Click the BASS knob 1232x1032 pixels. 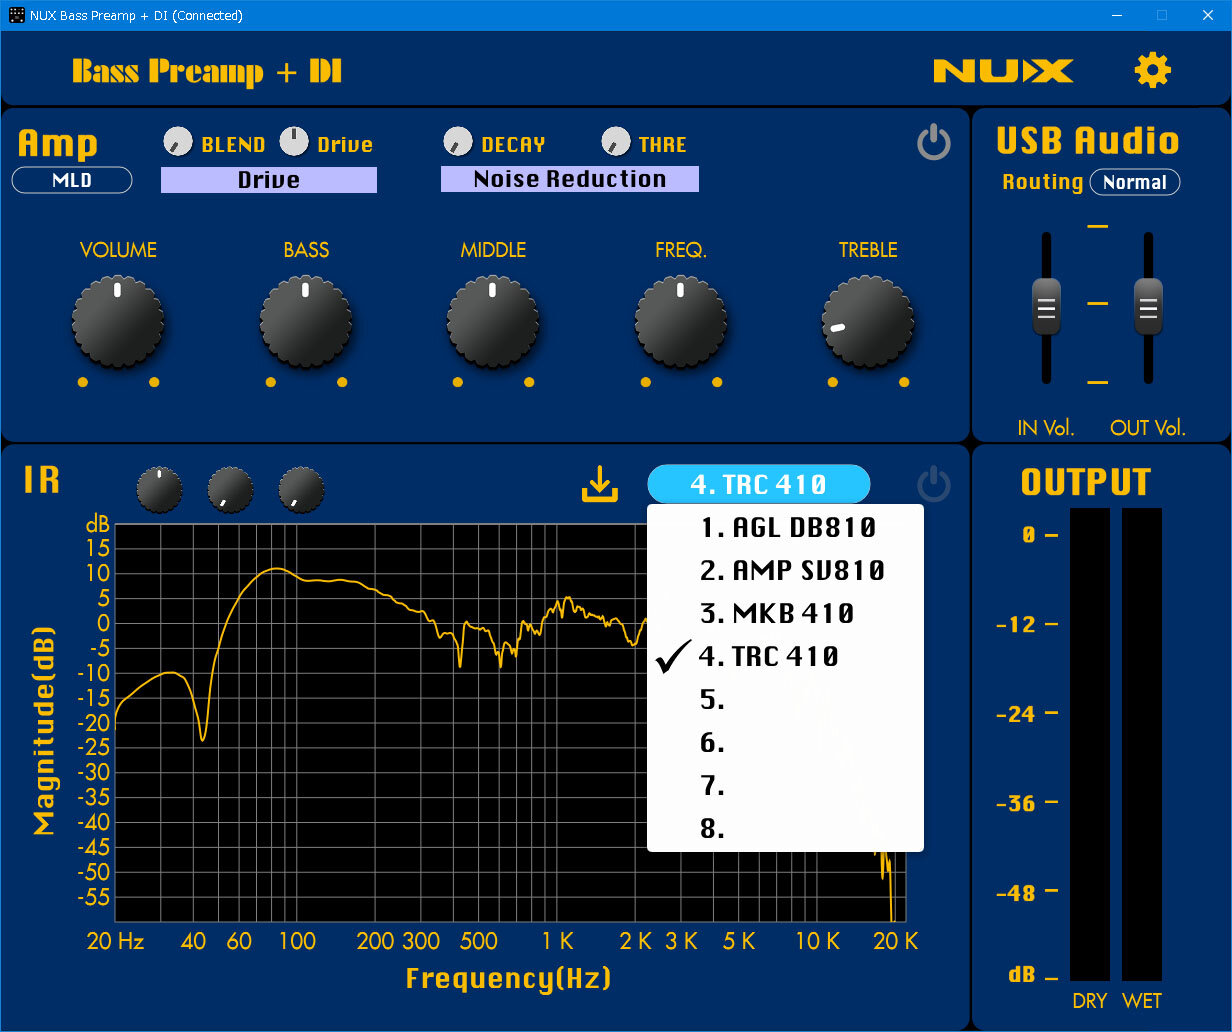pos(306,322)
